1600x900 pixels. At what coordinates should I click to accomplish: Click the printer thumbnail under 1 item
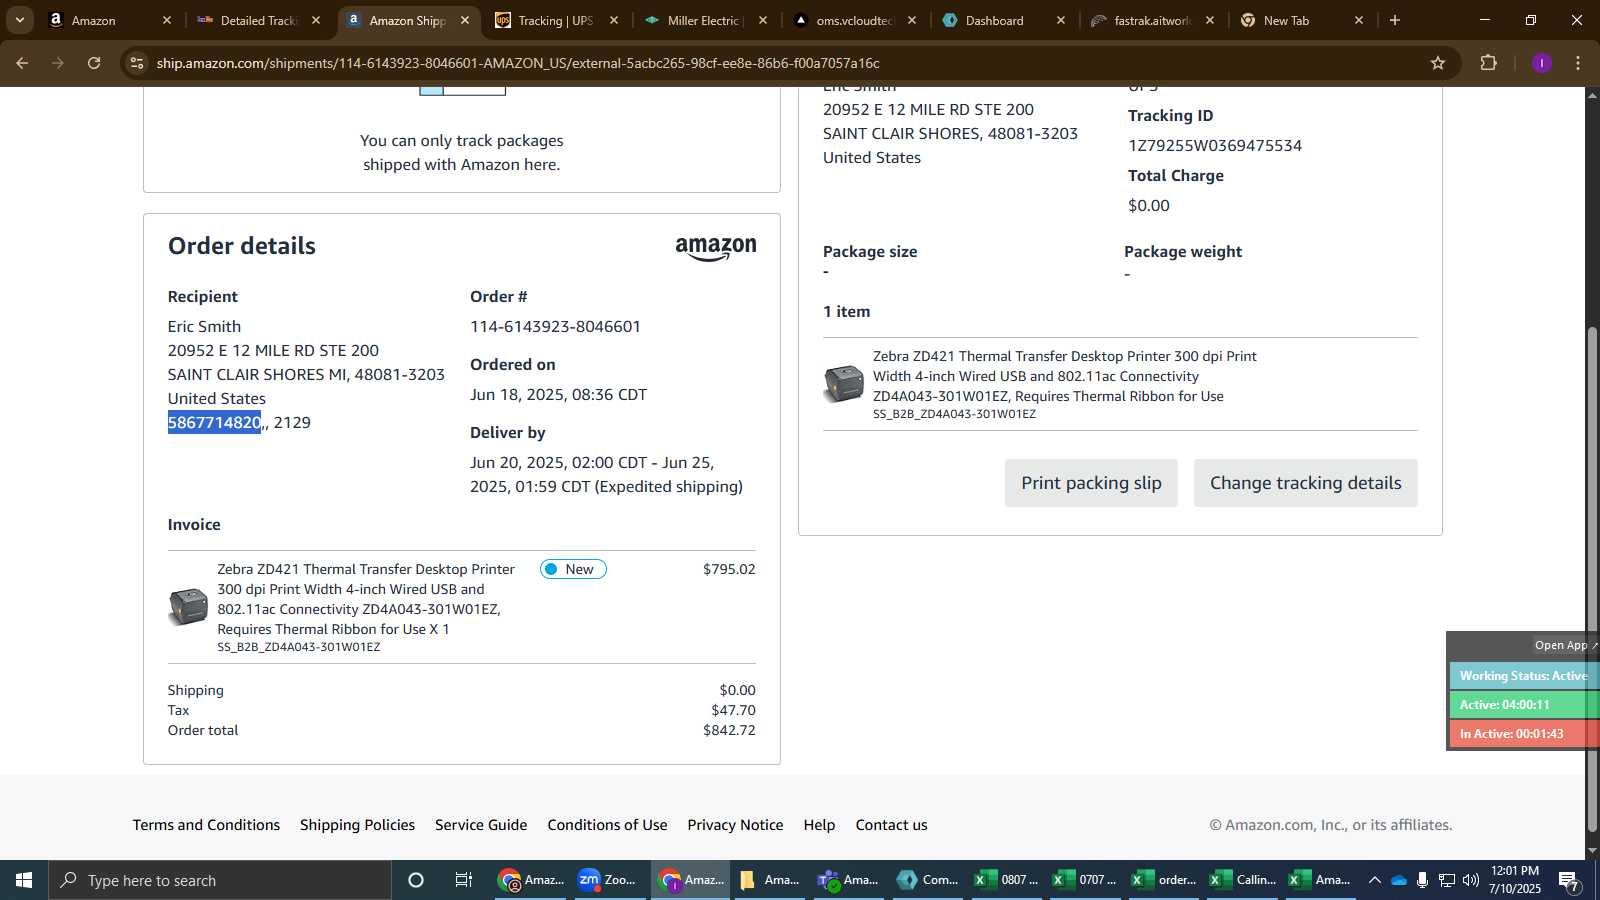click(x=843, y=384)
